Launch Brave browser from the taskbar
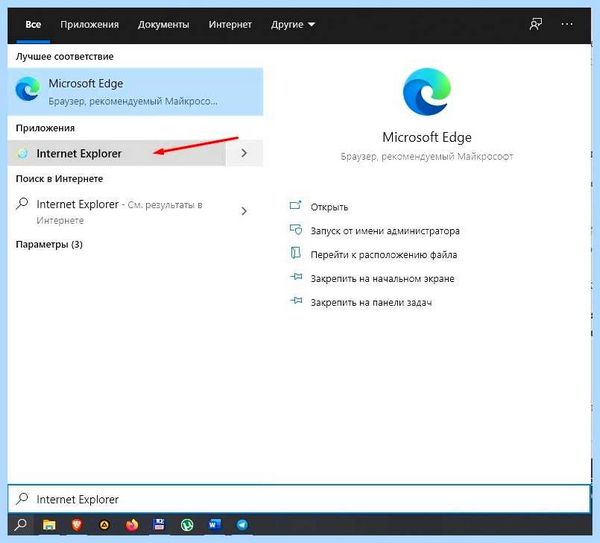This screenshot has width=600, height=543. (77, 525)
